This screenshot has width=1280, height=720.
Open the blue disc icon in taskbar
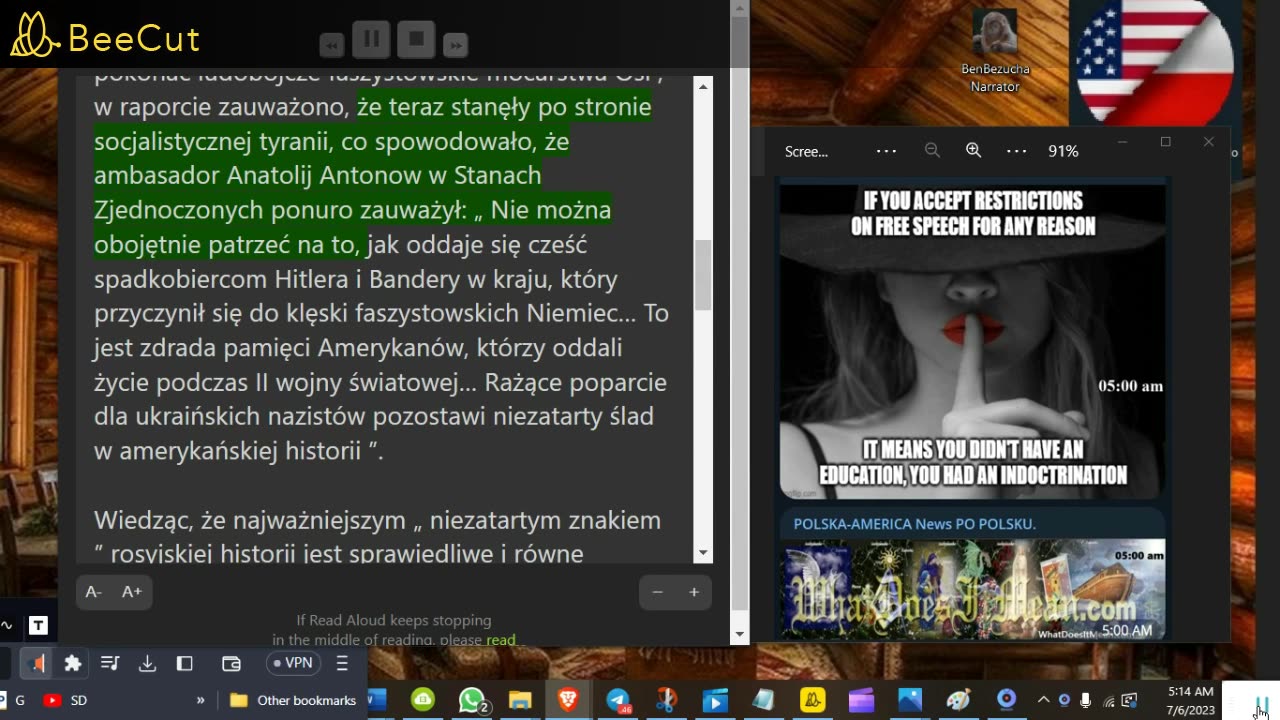tap(1007, 700)
